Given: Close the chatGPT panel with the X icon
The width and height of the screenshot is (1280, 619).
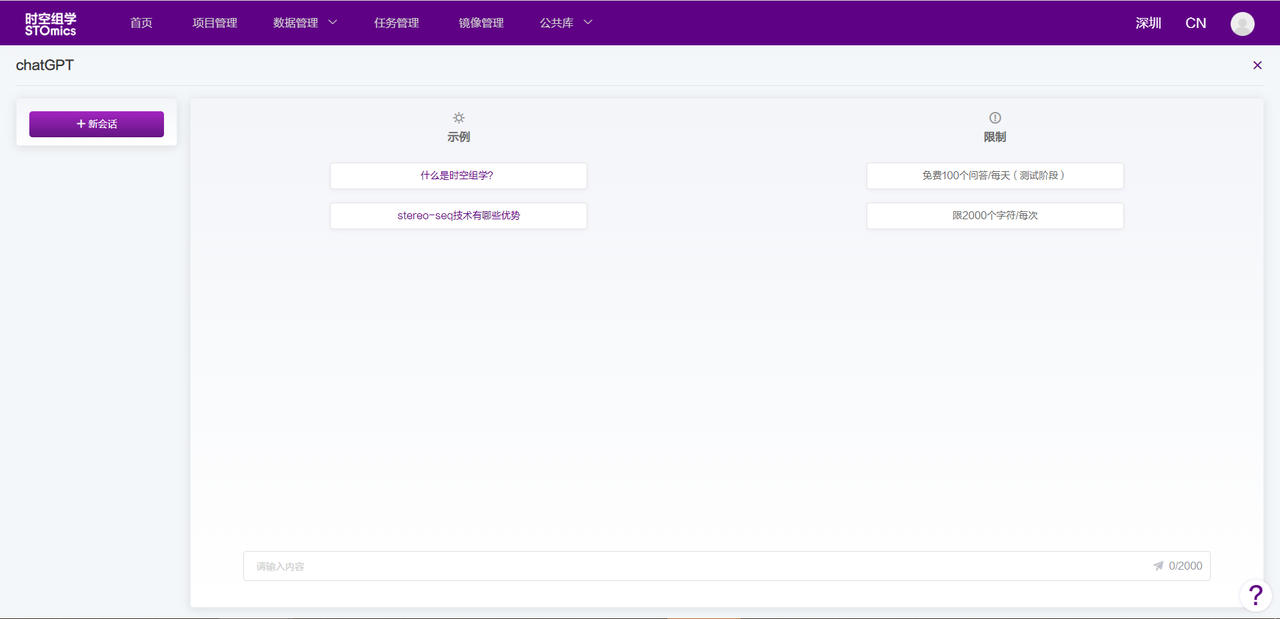Looking at the screenshot, I should pos(1257,65).
